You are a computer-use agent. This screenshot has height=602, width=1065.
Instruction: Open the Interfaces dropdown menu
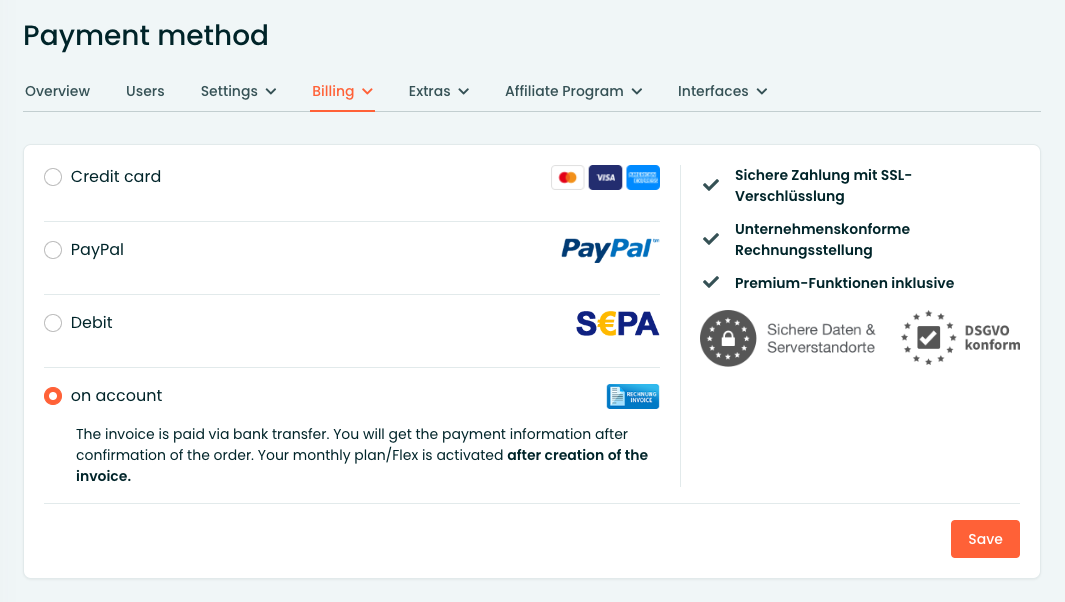tap(722, 91)
